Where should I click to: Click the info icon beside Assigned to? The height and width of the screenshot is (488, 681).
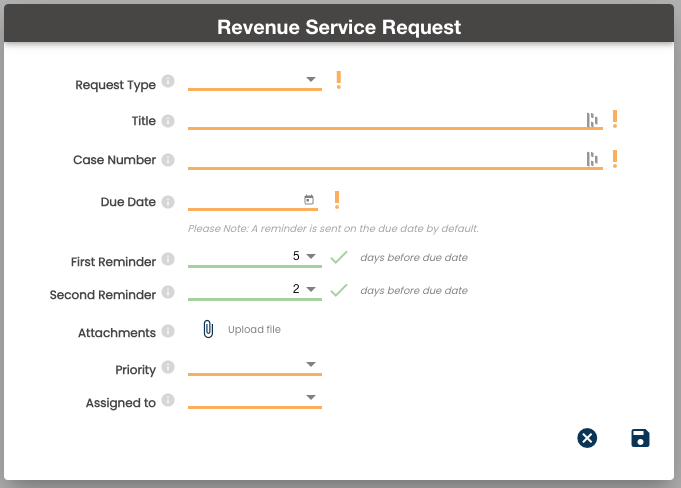click(x=168, y=400)
